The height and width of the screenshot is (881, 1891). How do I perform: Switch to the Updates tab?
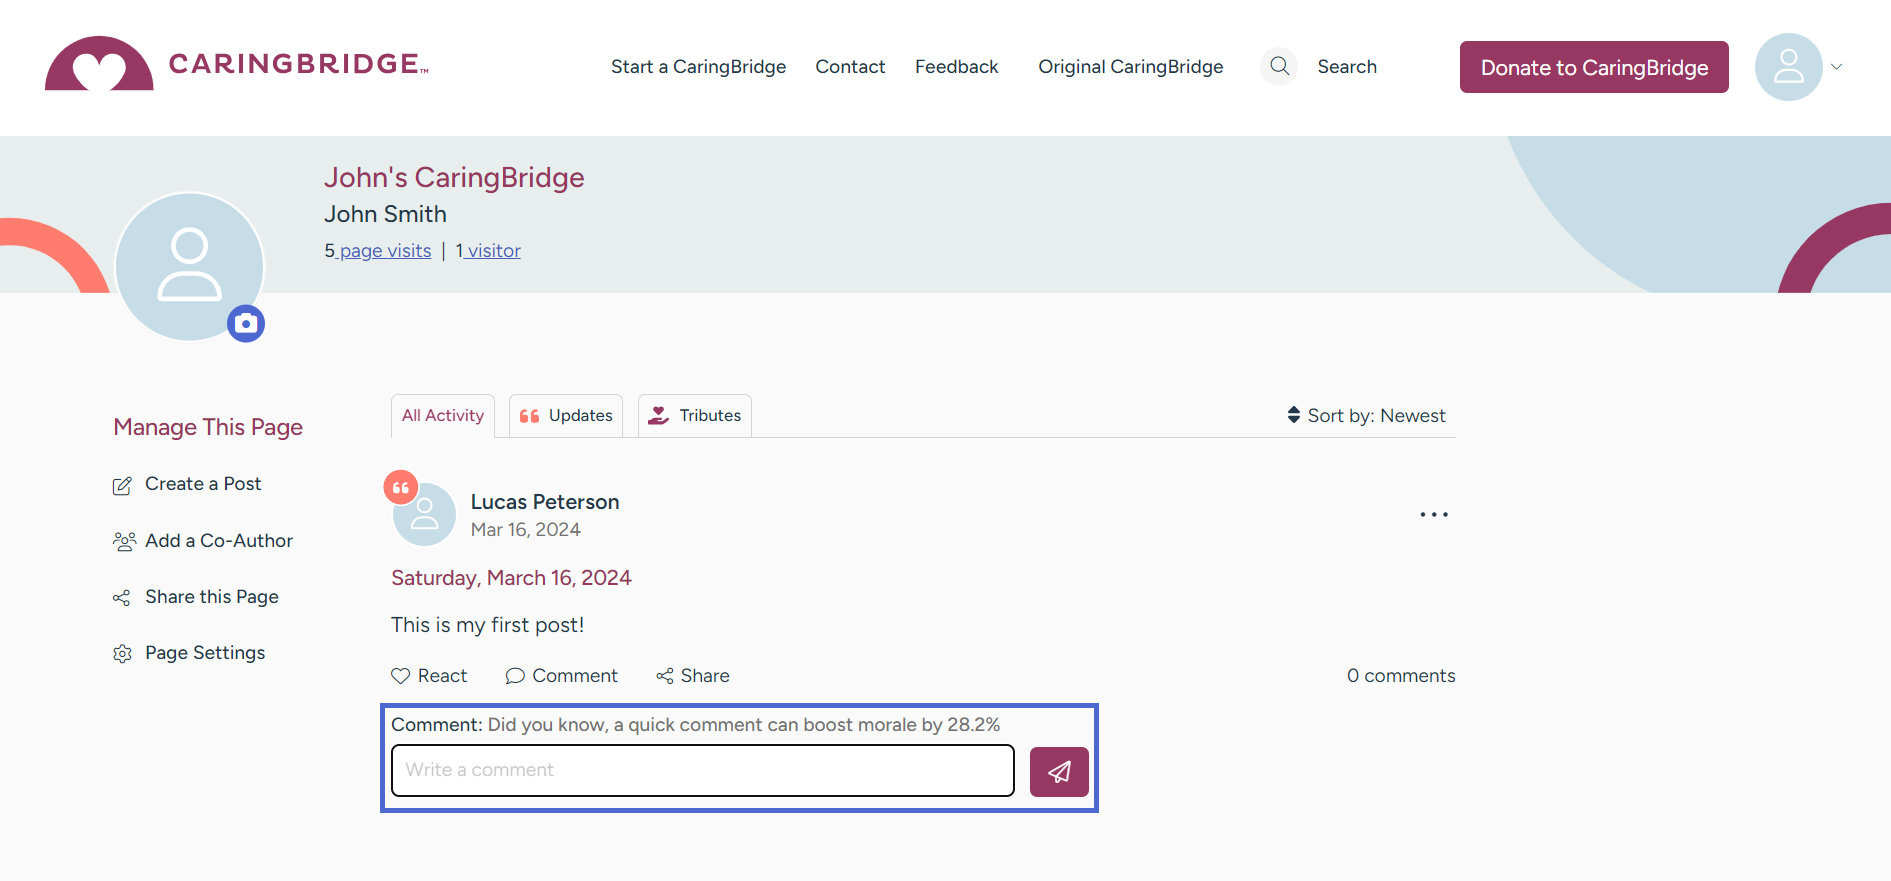pos(565,415)
